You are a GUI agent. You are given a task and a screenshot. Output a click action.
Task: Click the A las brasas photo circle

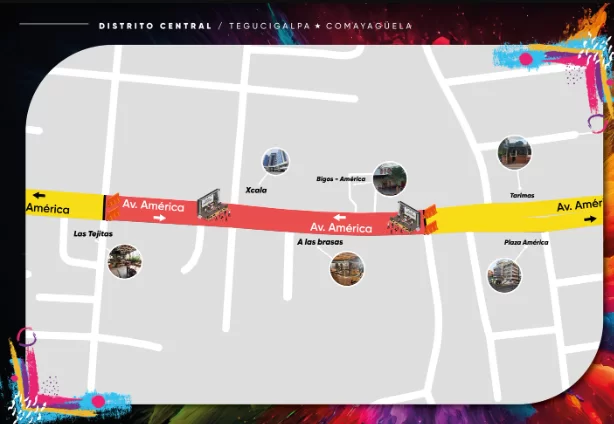click(x=347, y=269)
